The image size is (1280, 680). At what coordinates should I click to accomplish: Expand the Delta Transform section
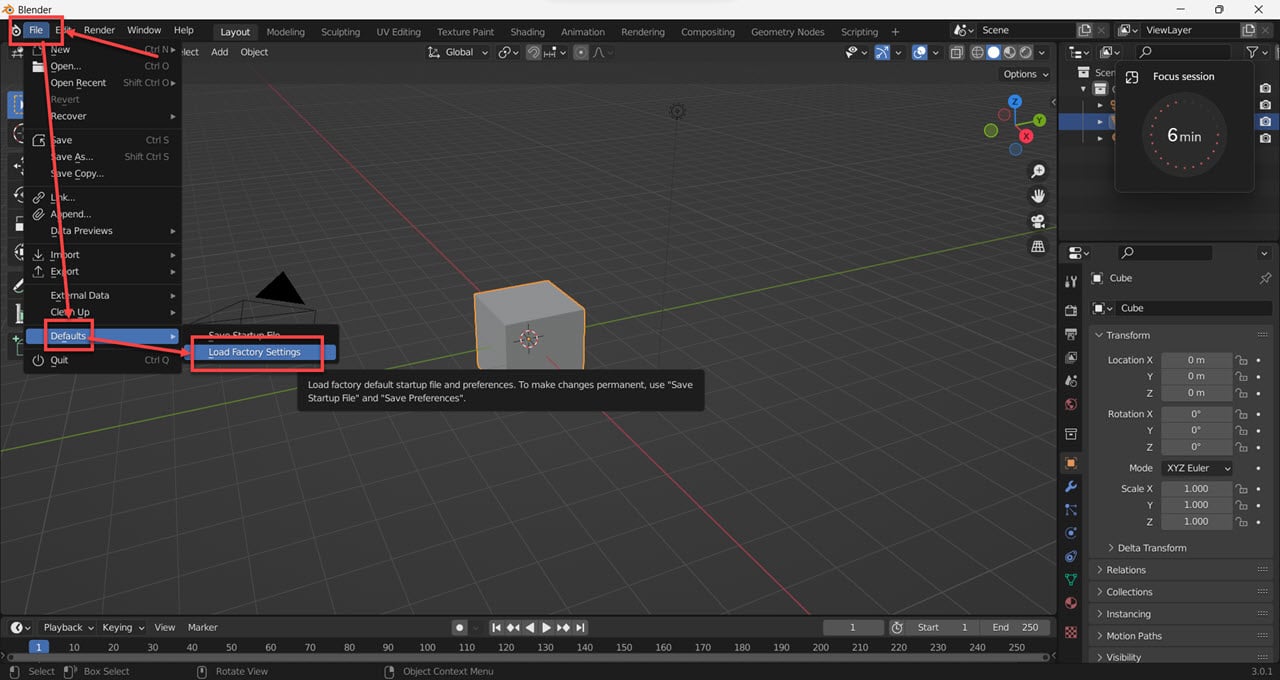1151,548
